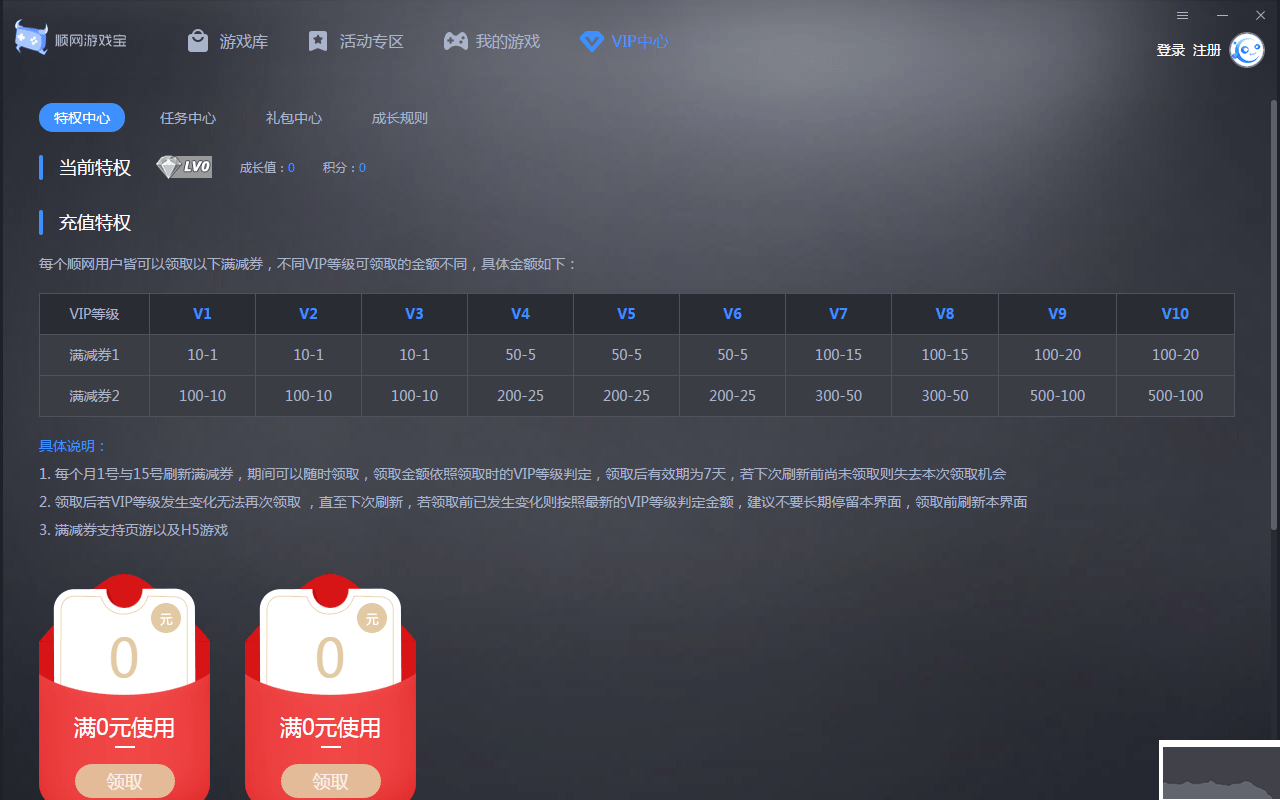Switch to the 任务中心 tab
The height and width of the screenshot is (800, 1280).
[188, 117]
